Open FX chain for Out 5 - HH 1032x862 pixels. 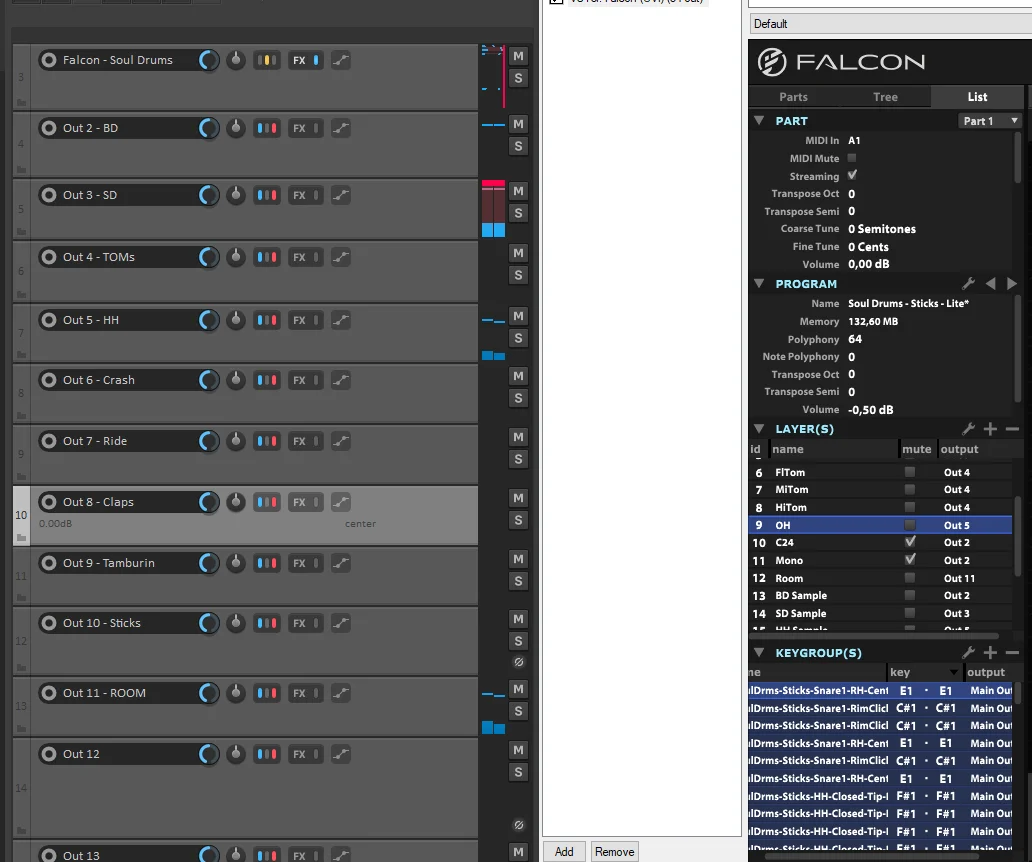click(299, 320)
